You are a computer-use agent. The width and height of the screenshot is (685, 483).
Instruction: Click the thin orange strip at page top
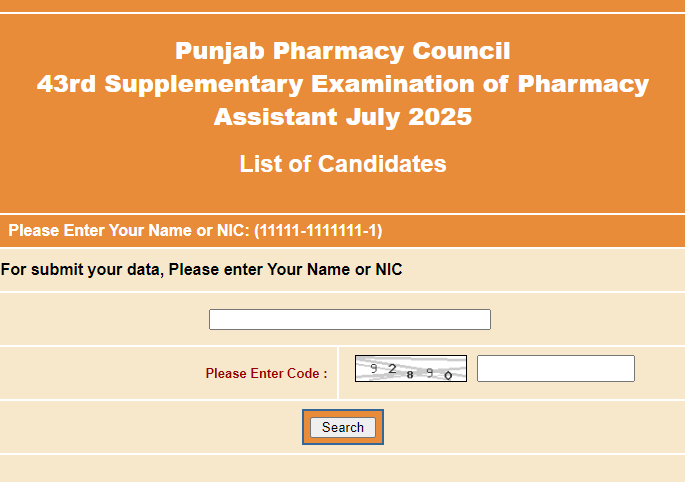pyautogui.click(x=342, y=6)
